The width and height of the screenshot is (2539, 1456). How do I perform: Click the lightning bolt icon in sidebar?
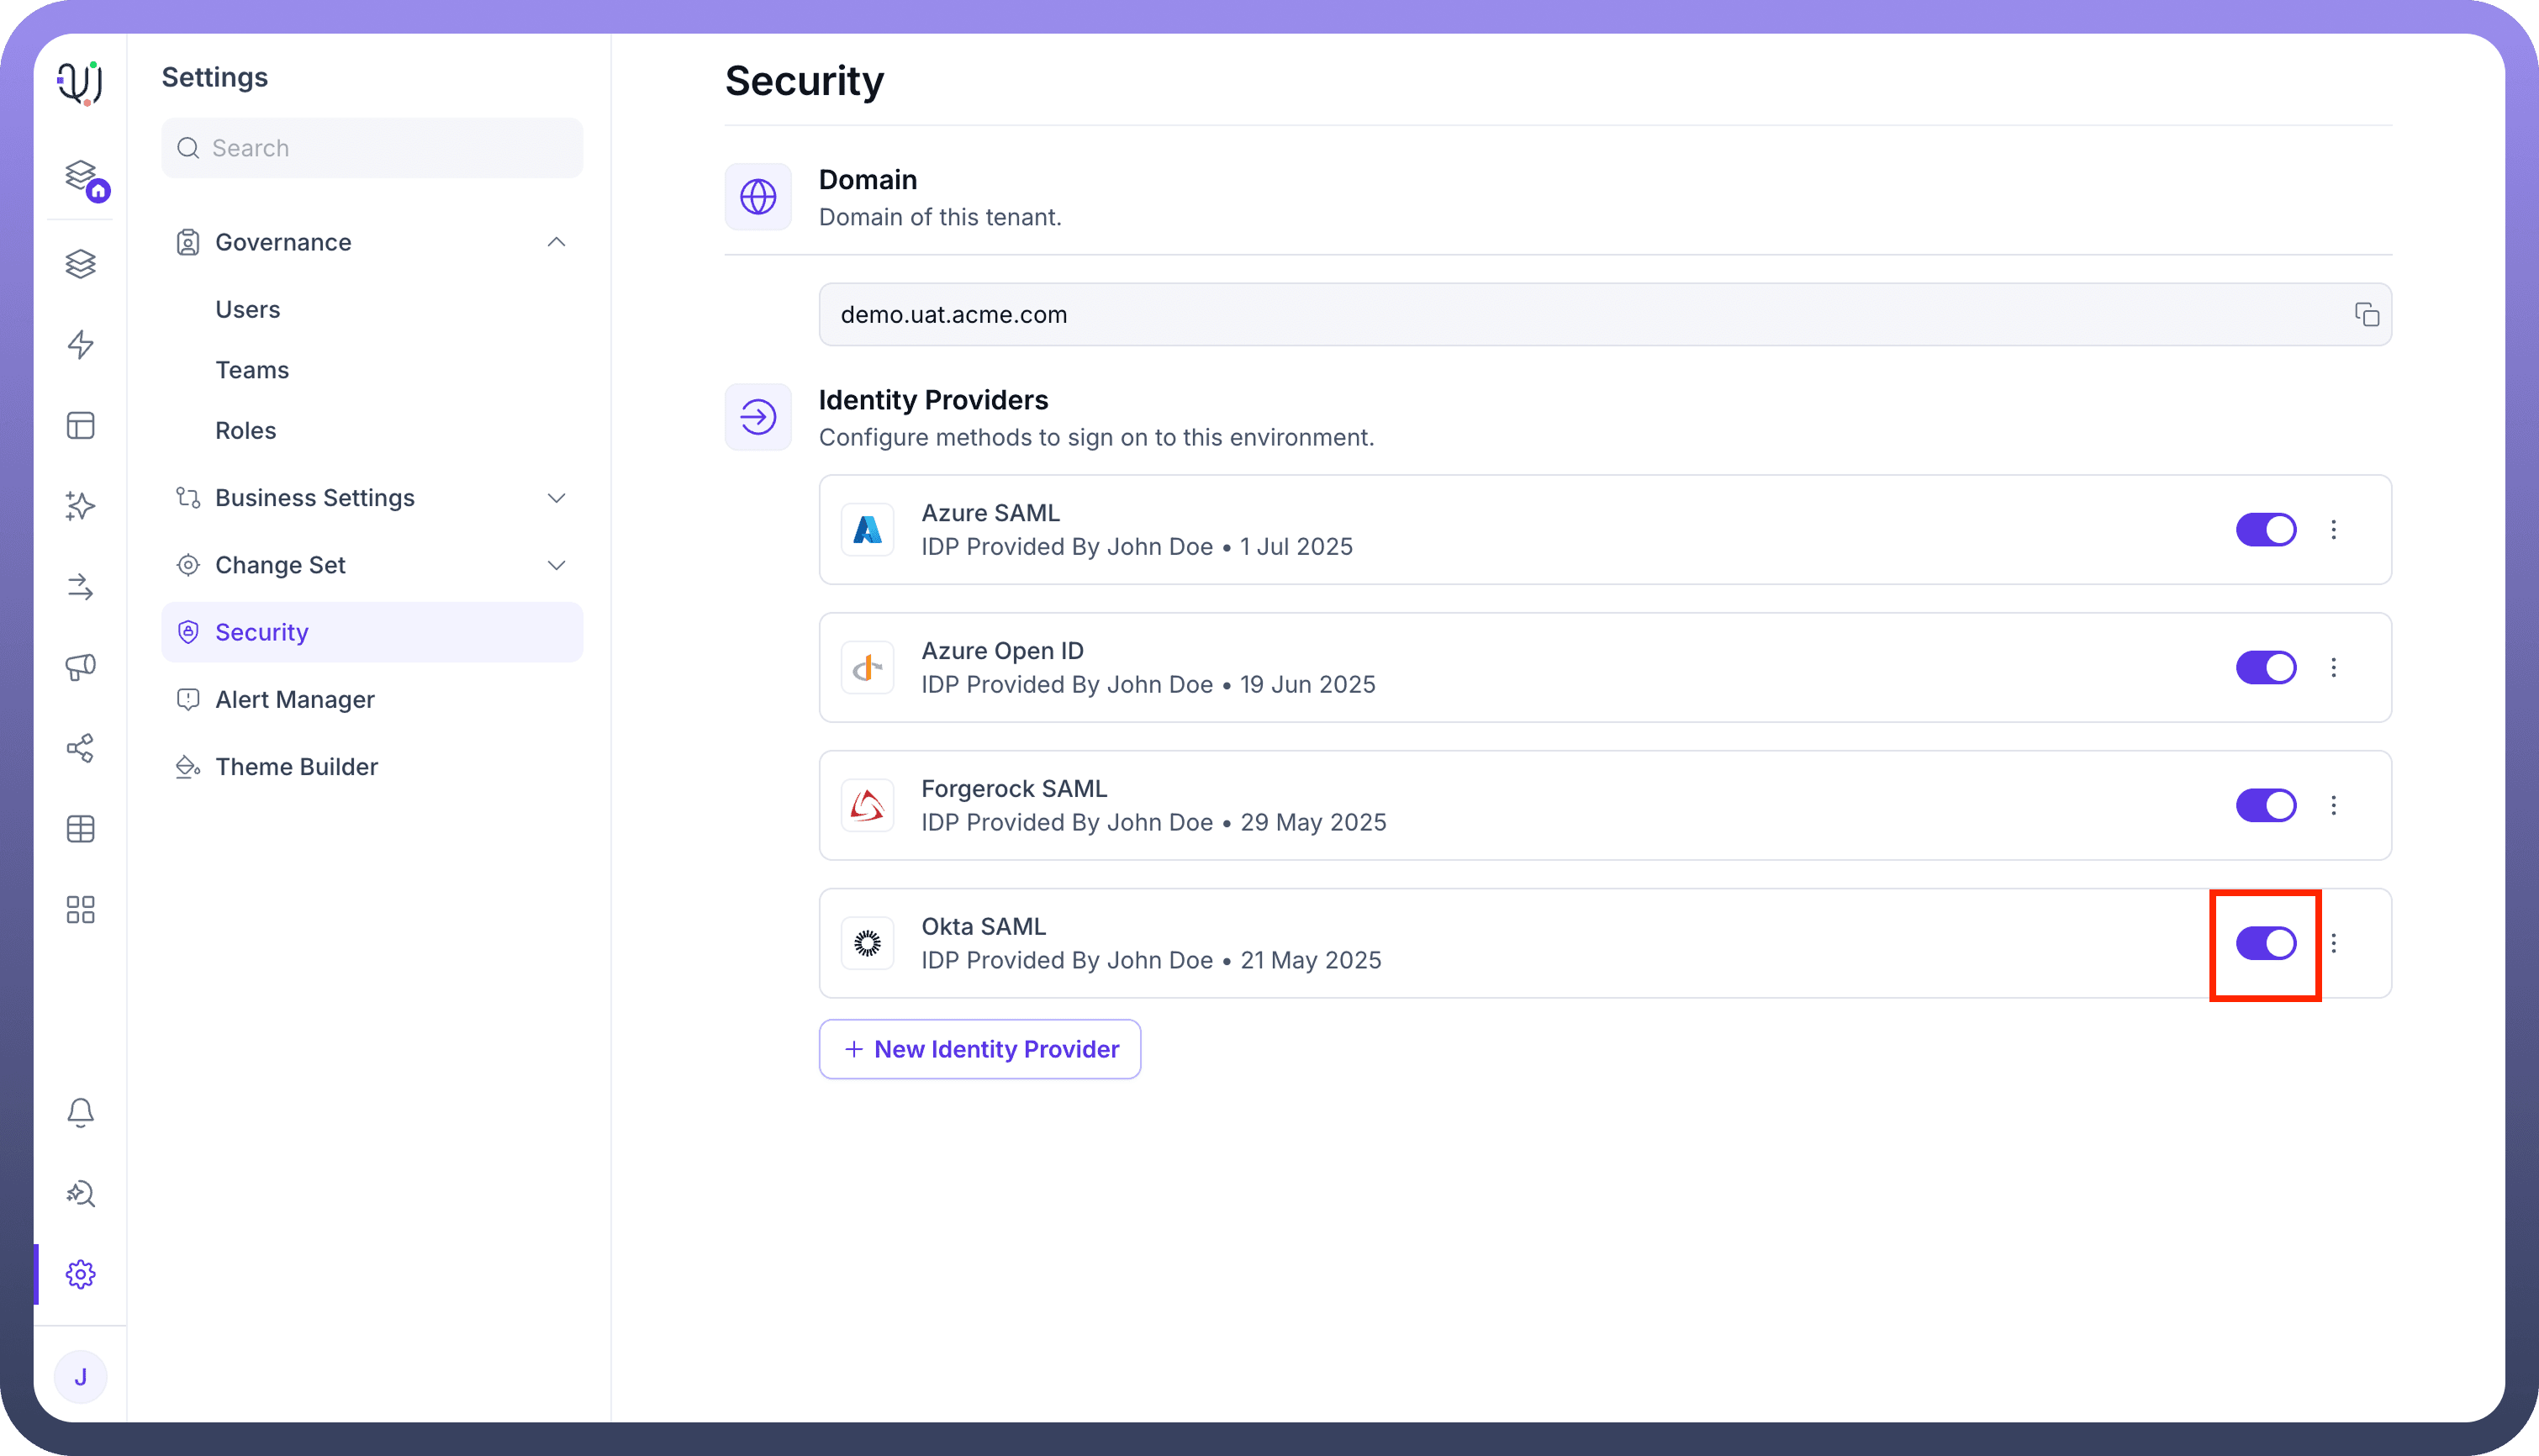pos(80,345)
